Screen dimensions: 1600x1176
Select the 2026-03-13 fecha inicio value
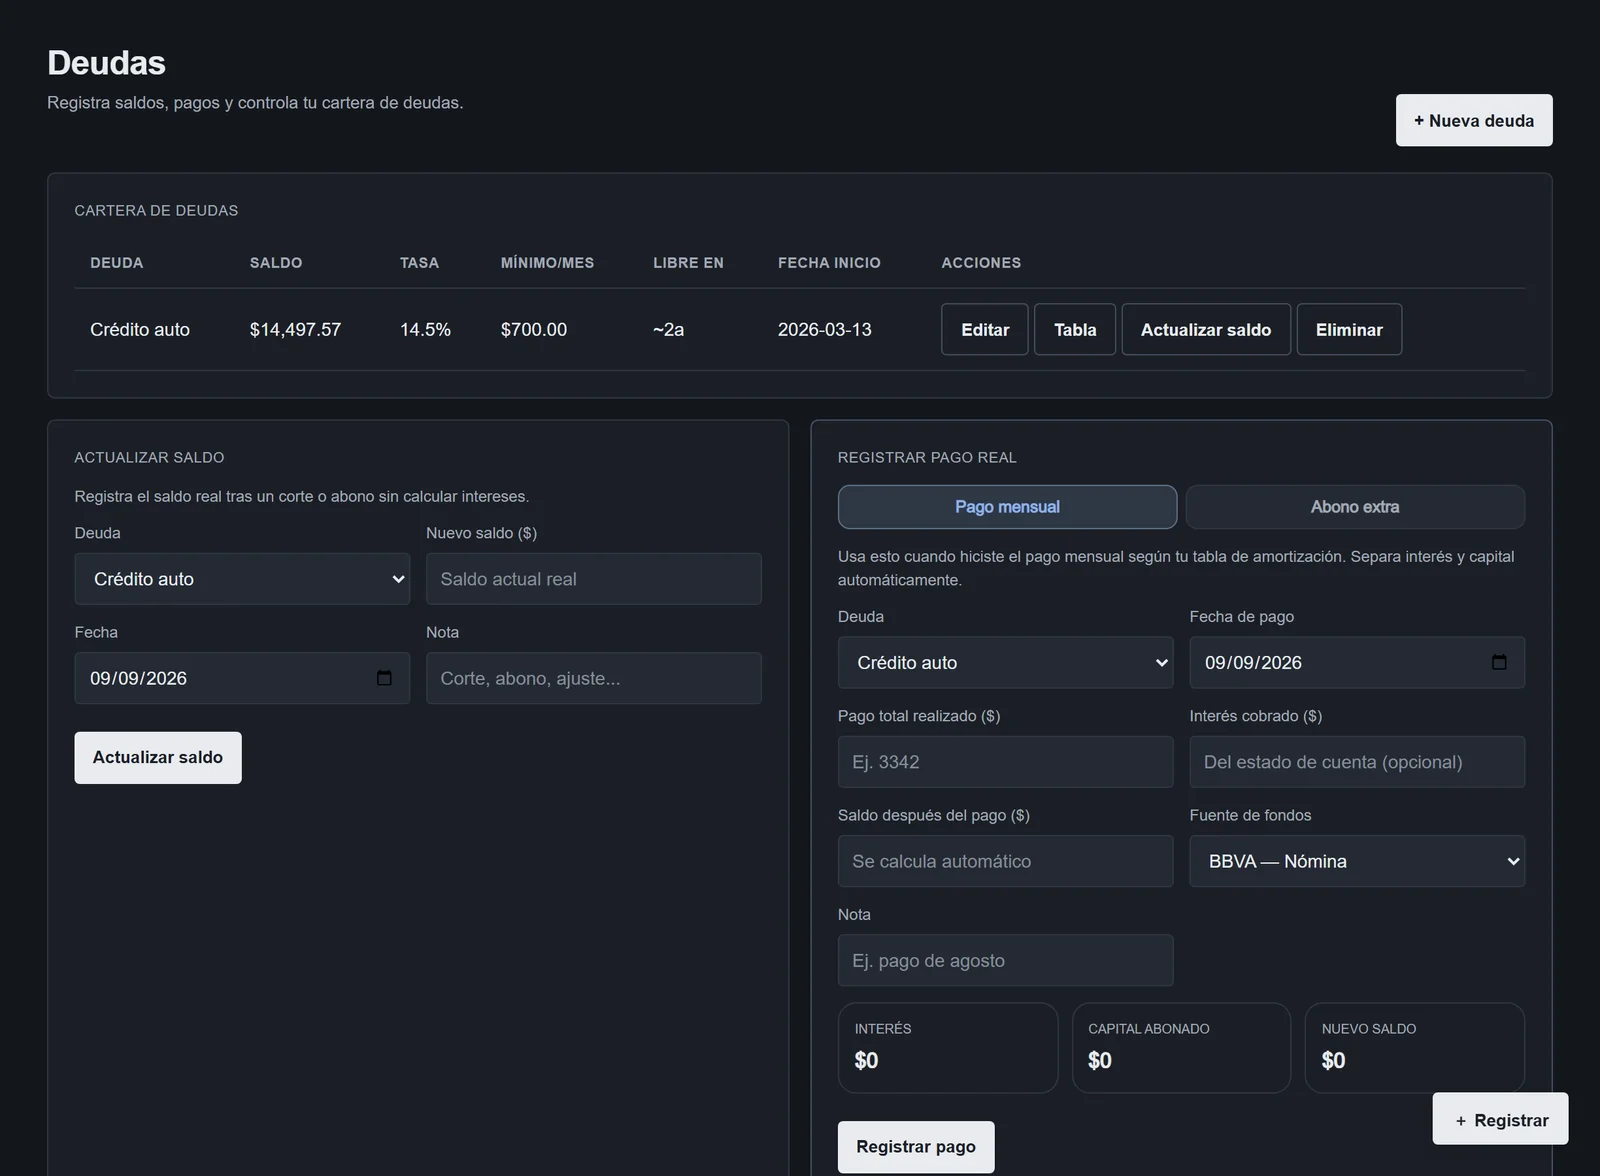825,329
